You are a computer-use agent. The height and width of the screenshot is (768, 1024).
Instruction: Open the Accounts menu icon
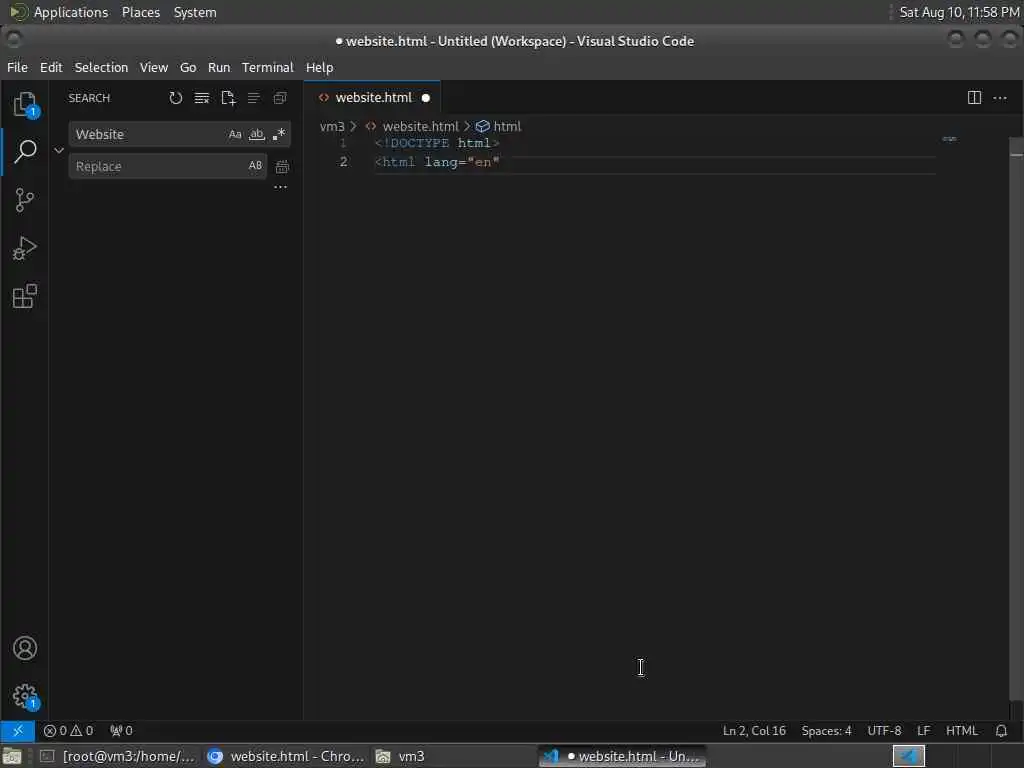(25, 648)
